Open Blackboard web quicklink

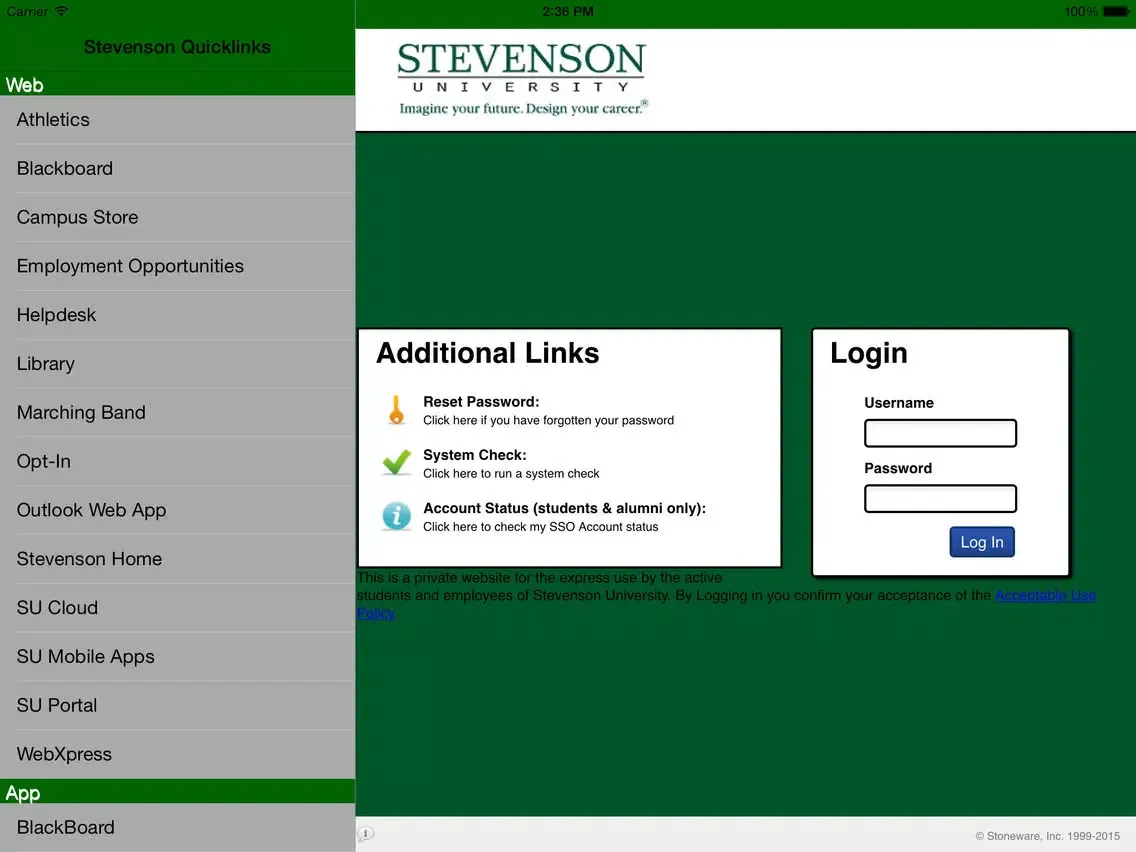click(x=178, y=168)
